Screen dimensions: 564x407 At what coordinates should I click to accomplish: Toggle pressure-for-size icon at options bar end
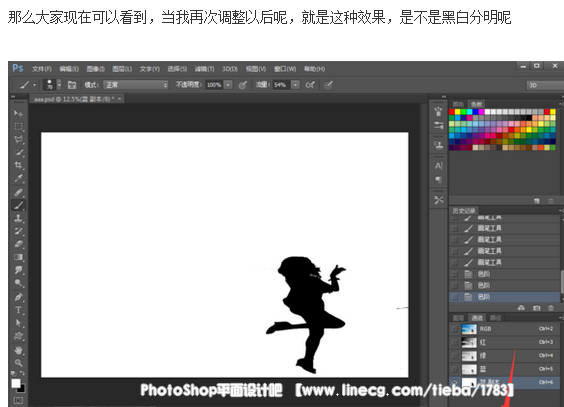tap(328, 85)
